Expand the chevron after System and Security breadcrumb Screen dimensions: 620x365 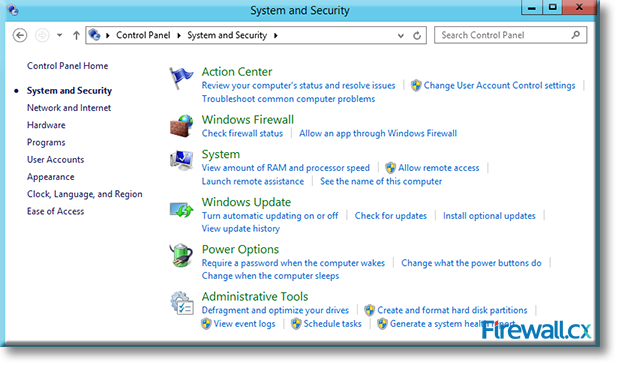tap(276, 35)
